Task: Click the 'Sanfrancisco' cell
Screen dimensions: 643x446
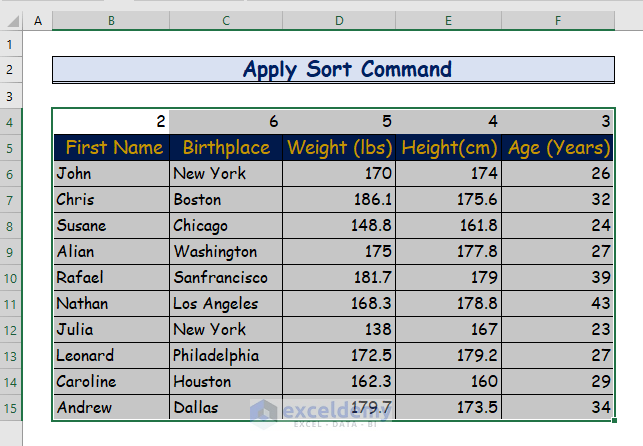Action: click(x=226, y=278)
